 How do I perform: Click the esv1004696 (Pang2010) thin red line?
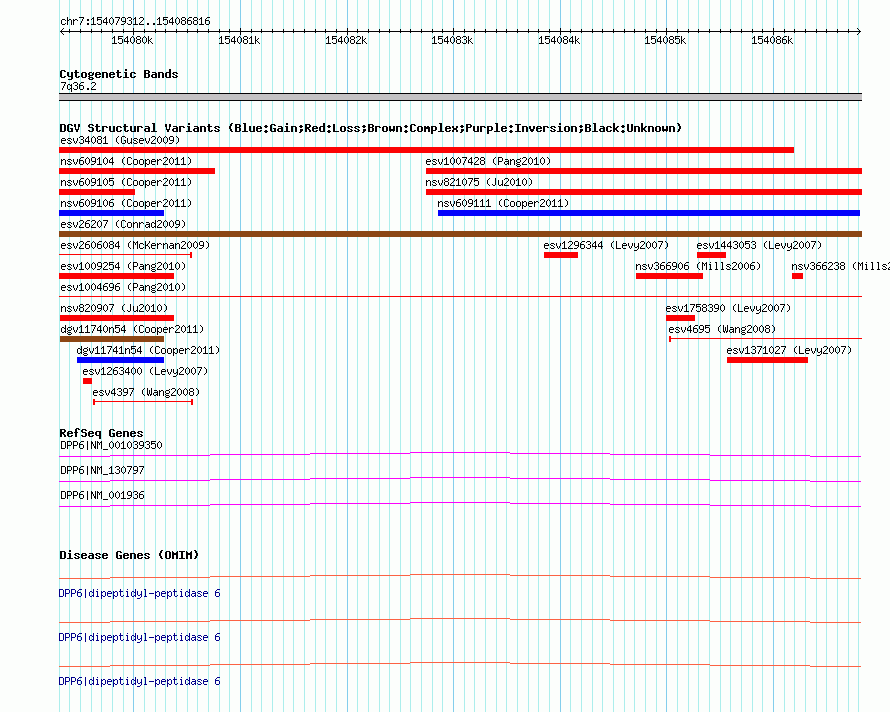(460, 296)
